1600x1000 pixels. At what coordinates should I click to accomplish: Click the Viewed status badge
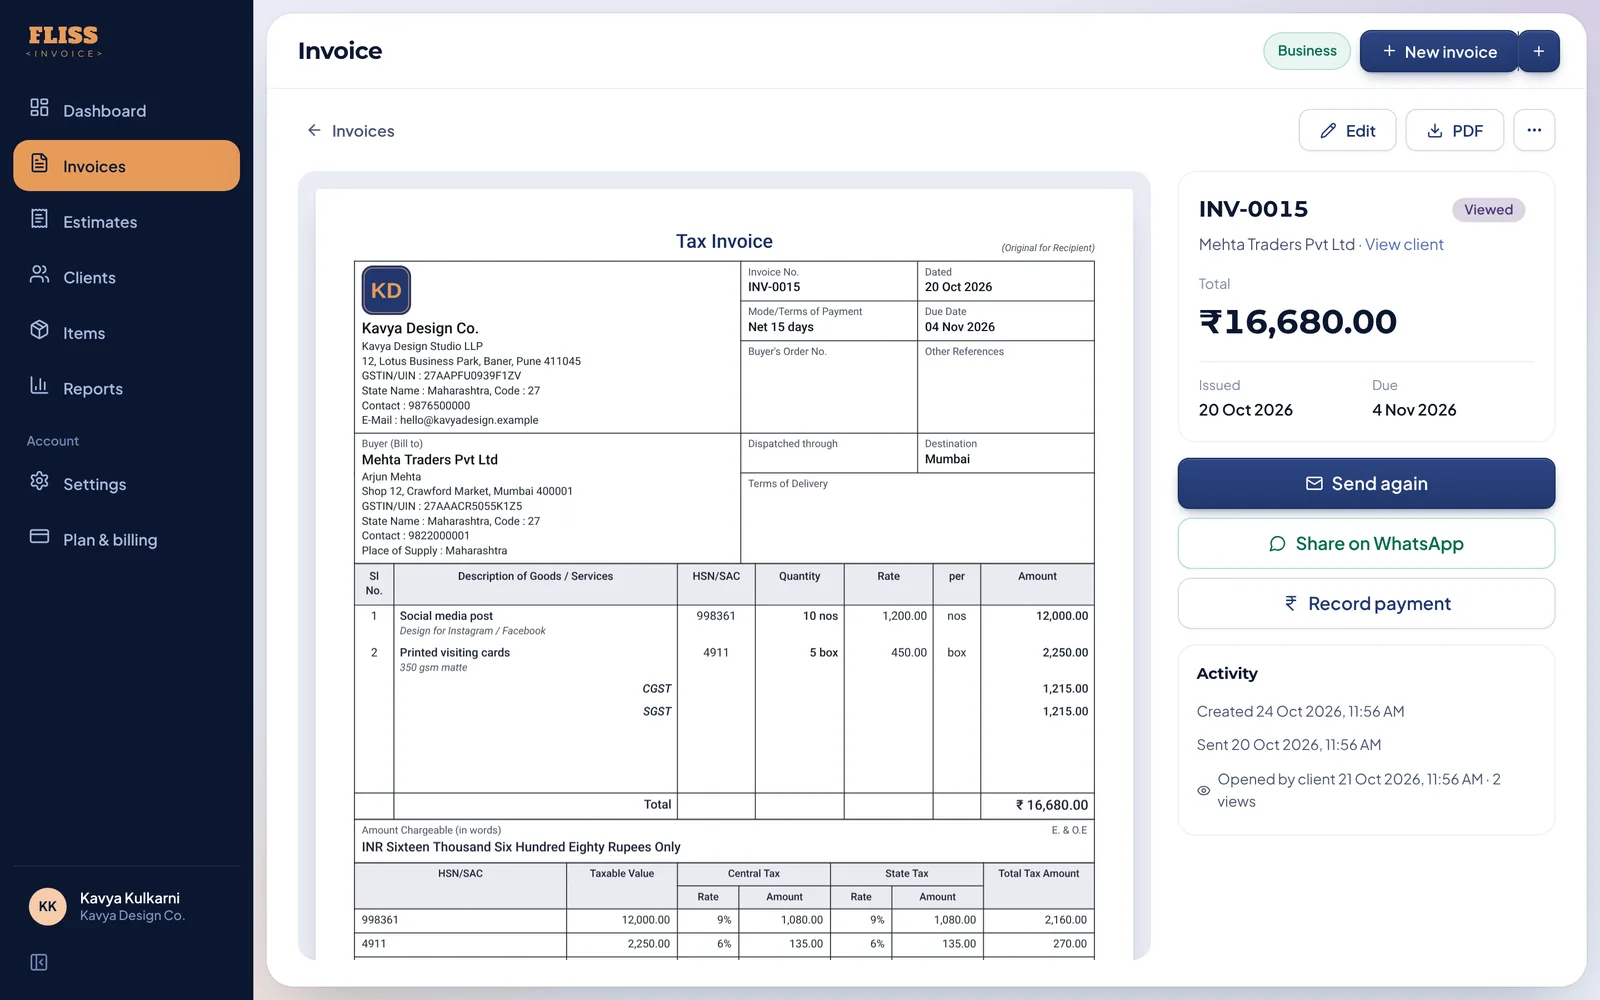point(1488,209)
